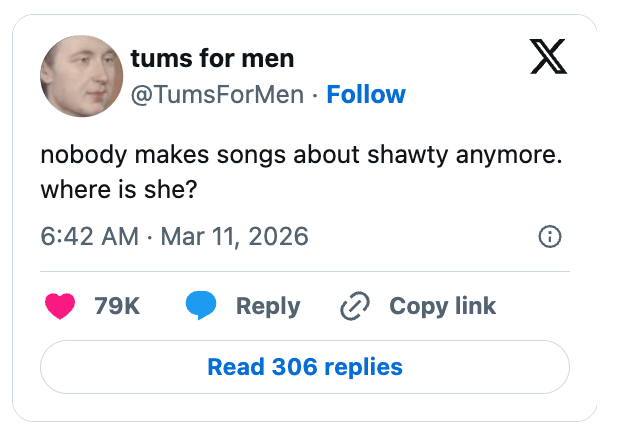Click the Mar 11, 2026 date text
This screenshot has width=622, height=428.
click(x=232, y=237)
